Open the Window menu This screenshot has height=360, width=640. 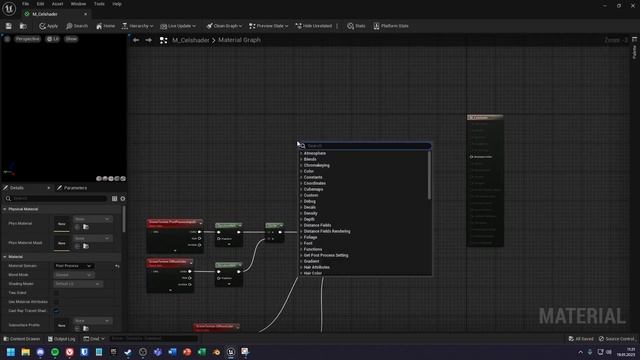[78, 4]
